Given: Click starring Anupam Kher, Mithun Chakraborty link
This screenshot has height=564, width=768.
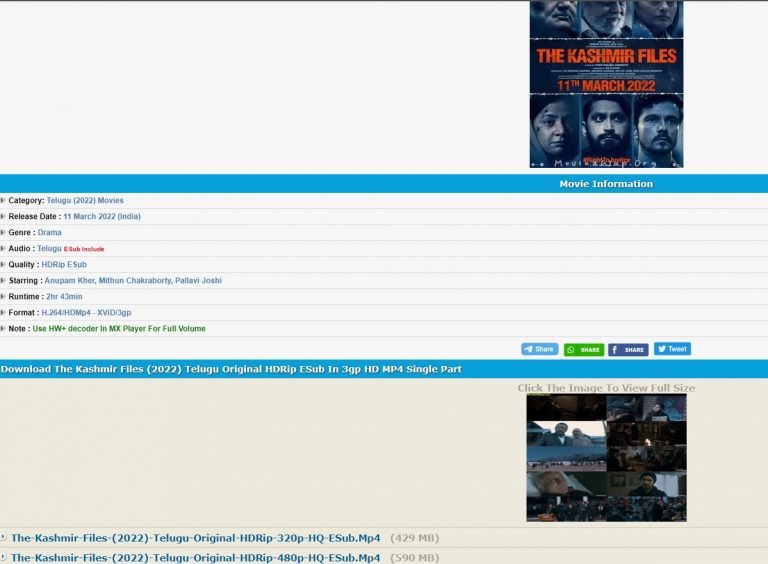Looking at the screenshot, I should pyautogui.click(x=133, y=281).
